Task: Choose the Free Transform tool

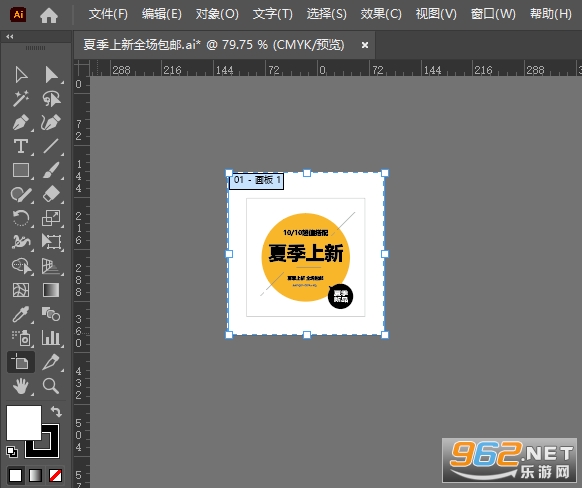Action: [x=51, y=242]
